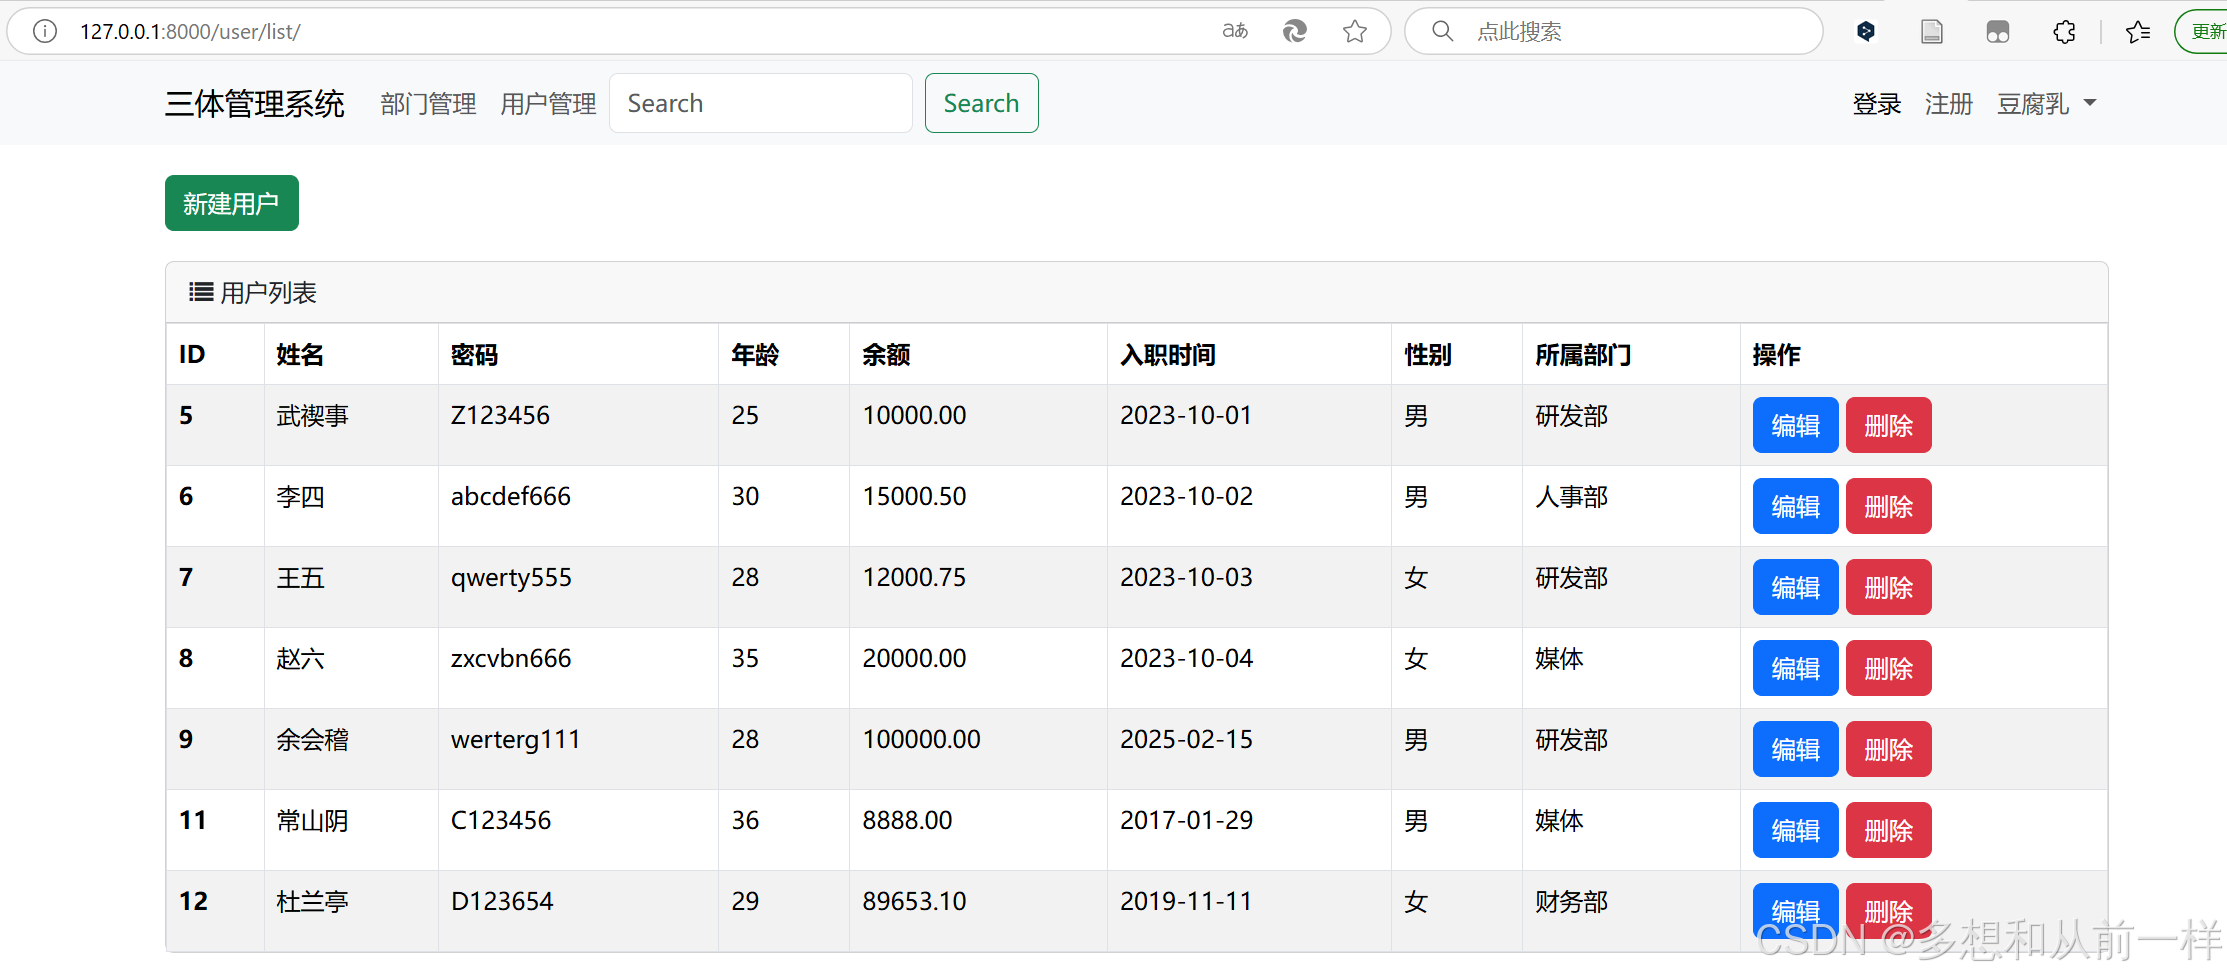
Task: Focus the 点此搜索 browser search box
Action: pyautogui.click(x=1613, y=31)
